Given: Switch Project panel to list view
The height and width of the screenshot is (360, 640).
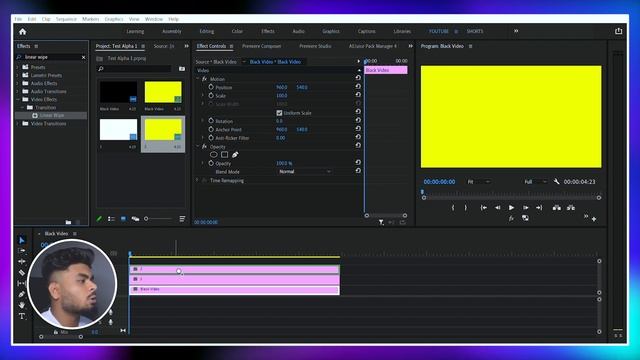Looking at the screenshot, I should pyautogui.click(x=111, y=219).
